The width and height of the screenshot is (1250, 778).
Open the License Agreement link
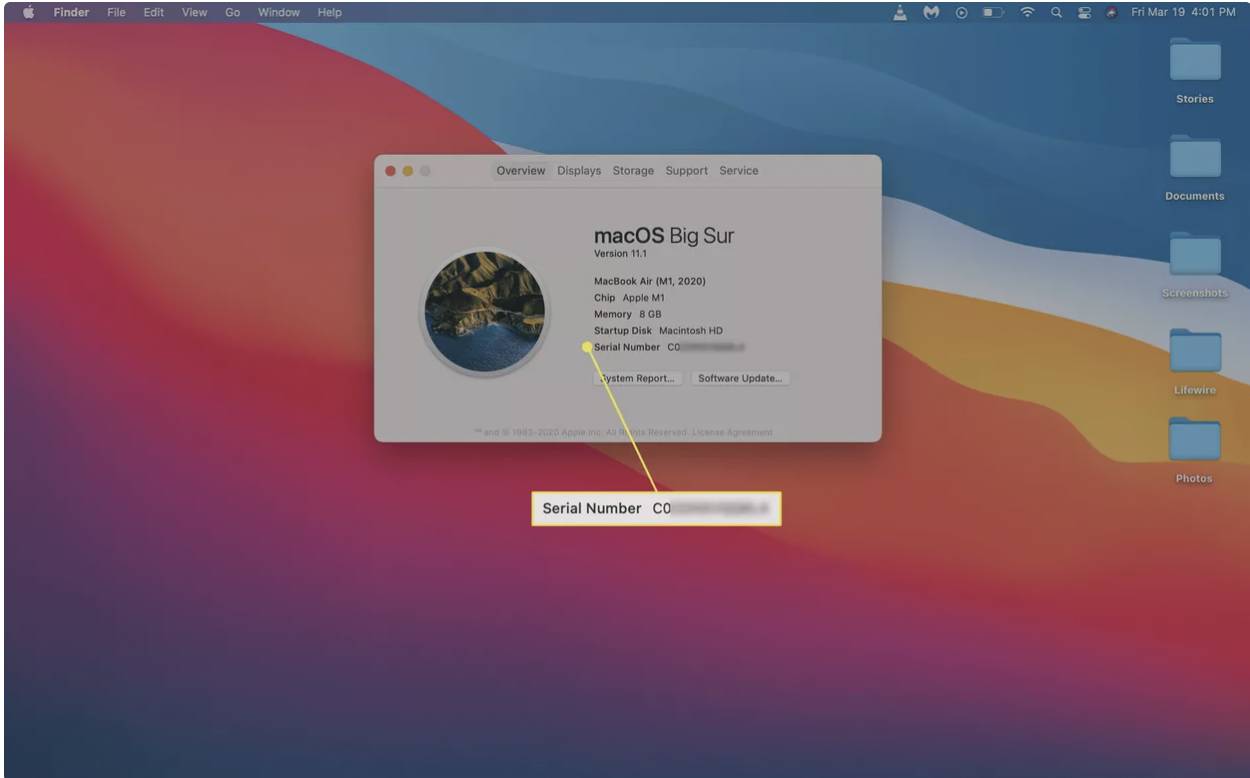pos(733,432)
